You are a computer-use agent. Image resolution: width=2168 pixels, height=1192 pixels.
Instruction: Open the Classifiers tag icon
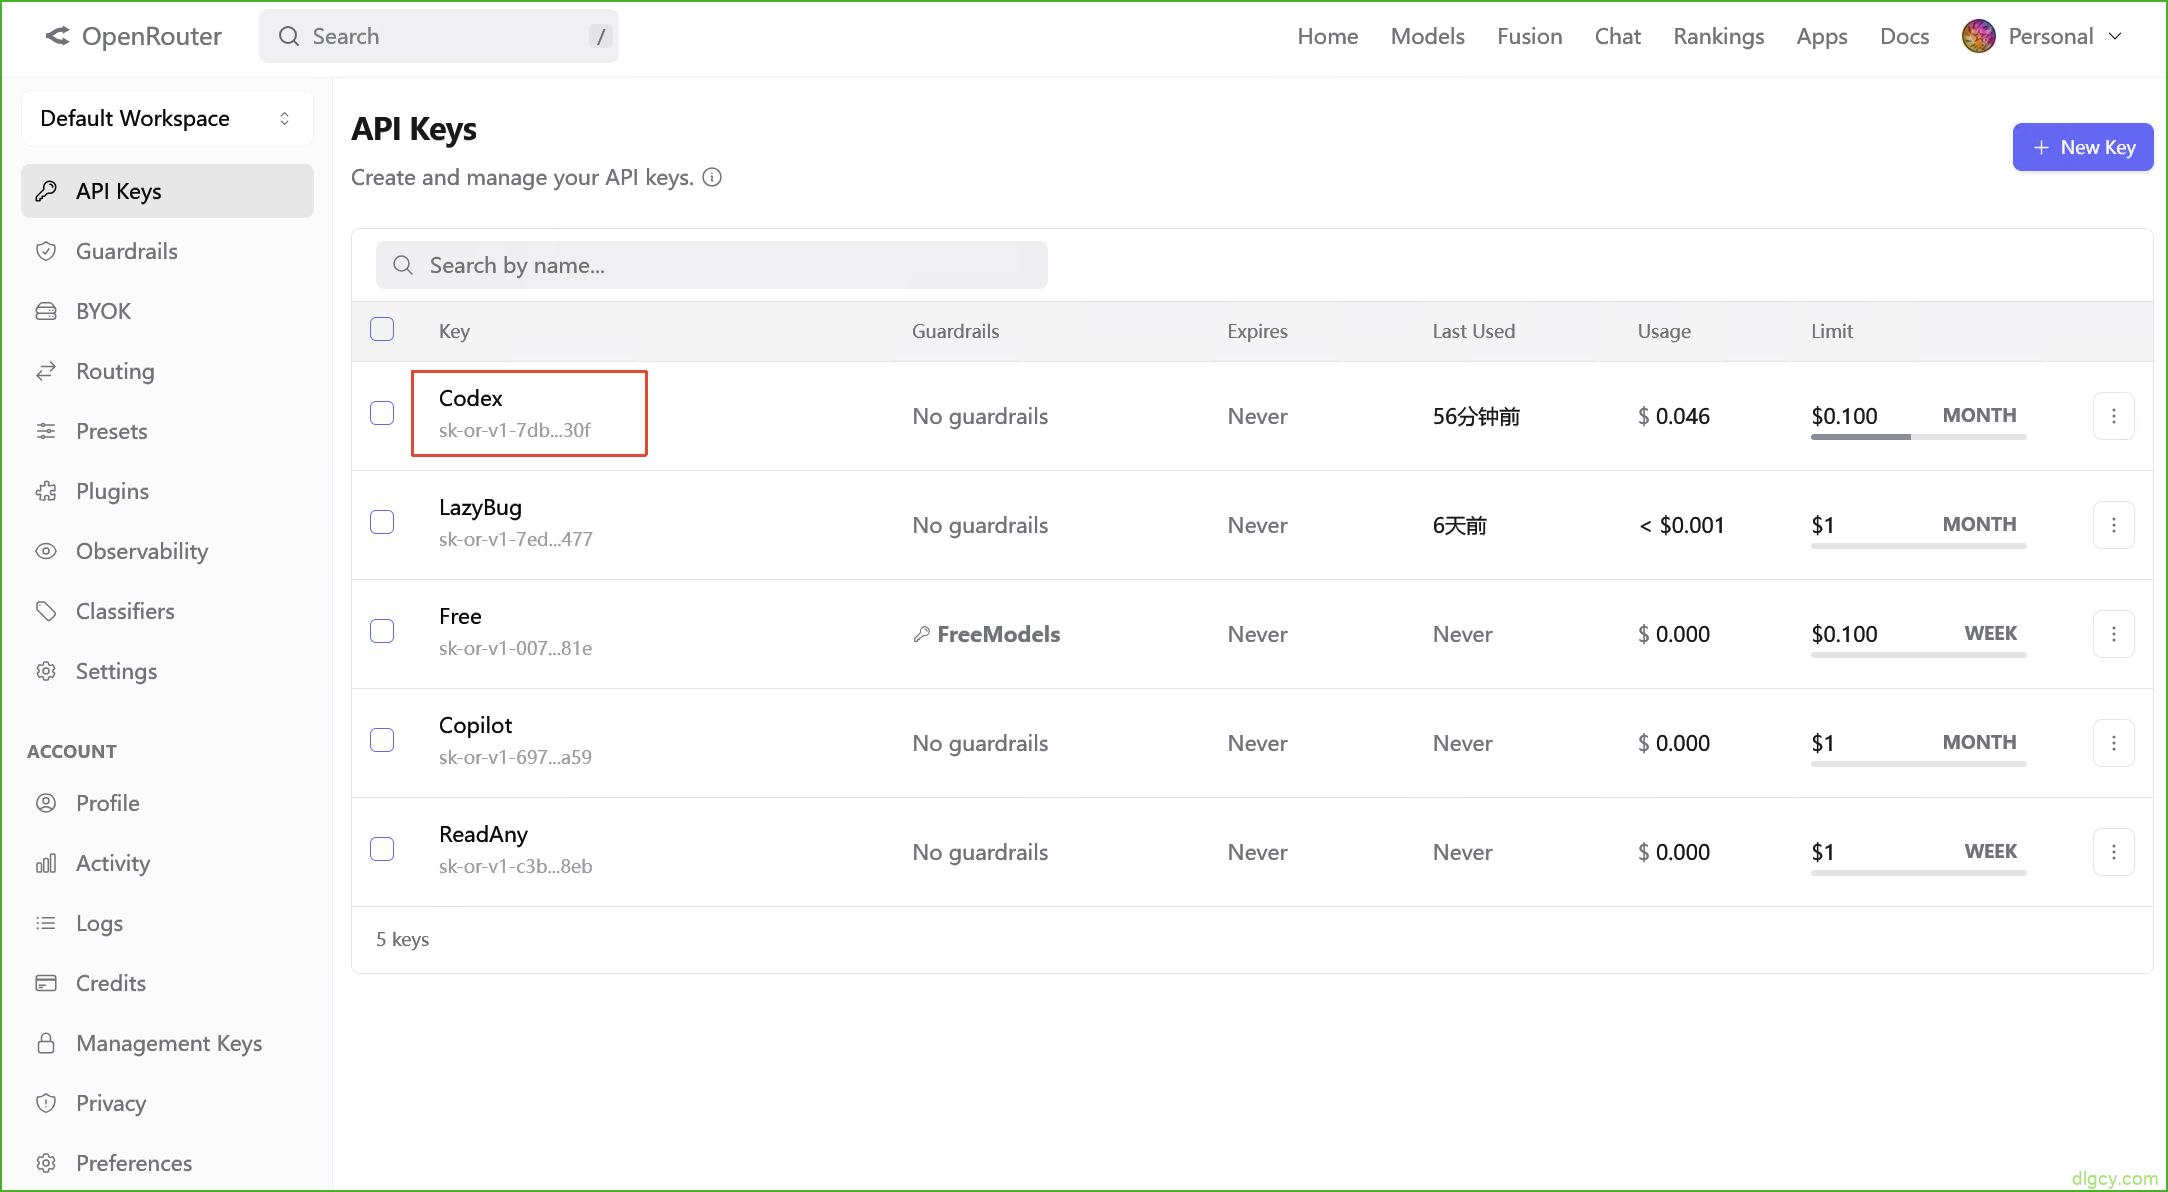[46, 611]
